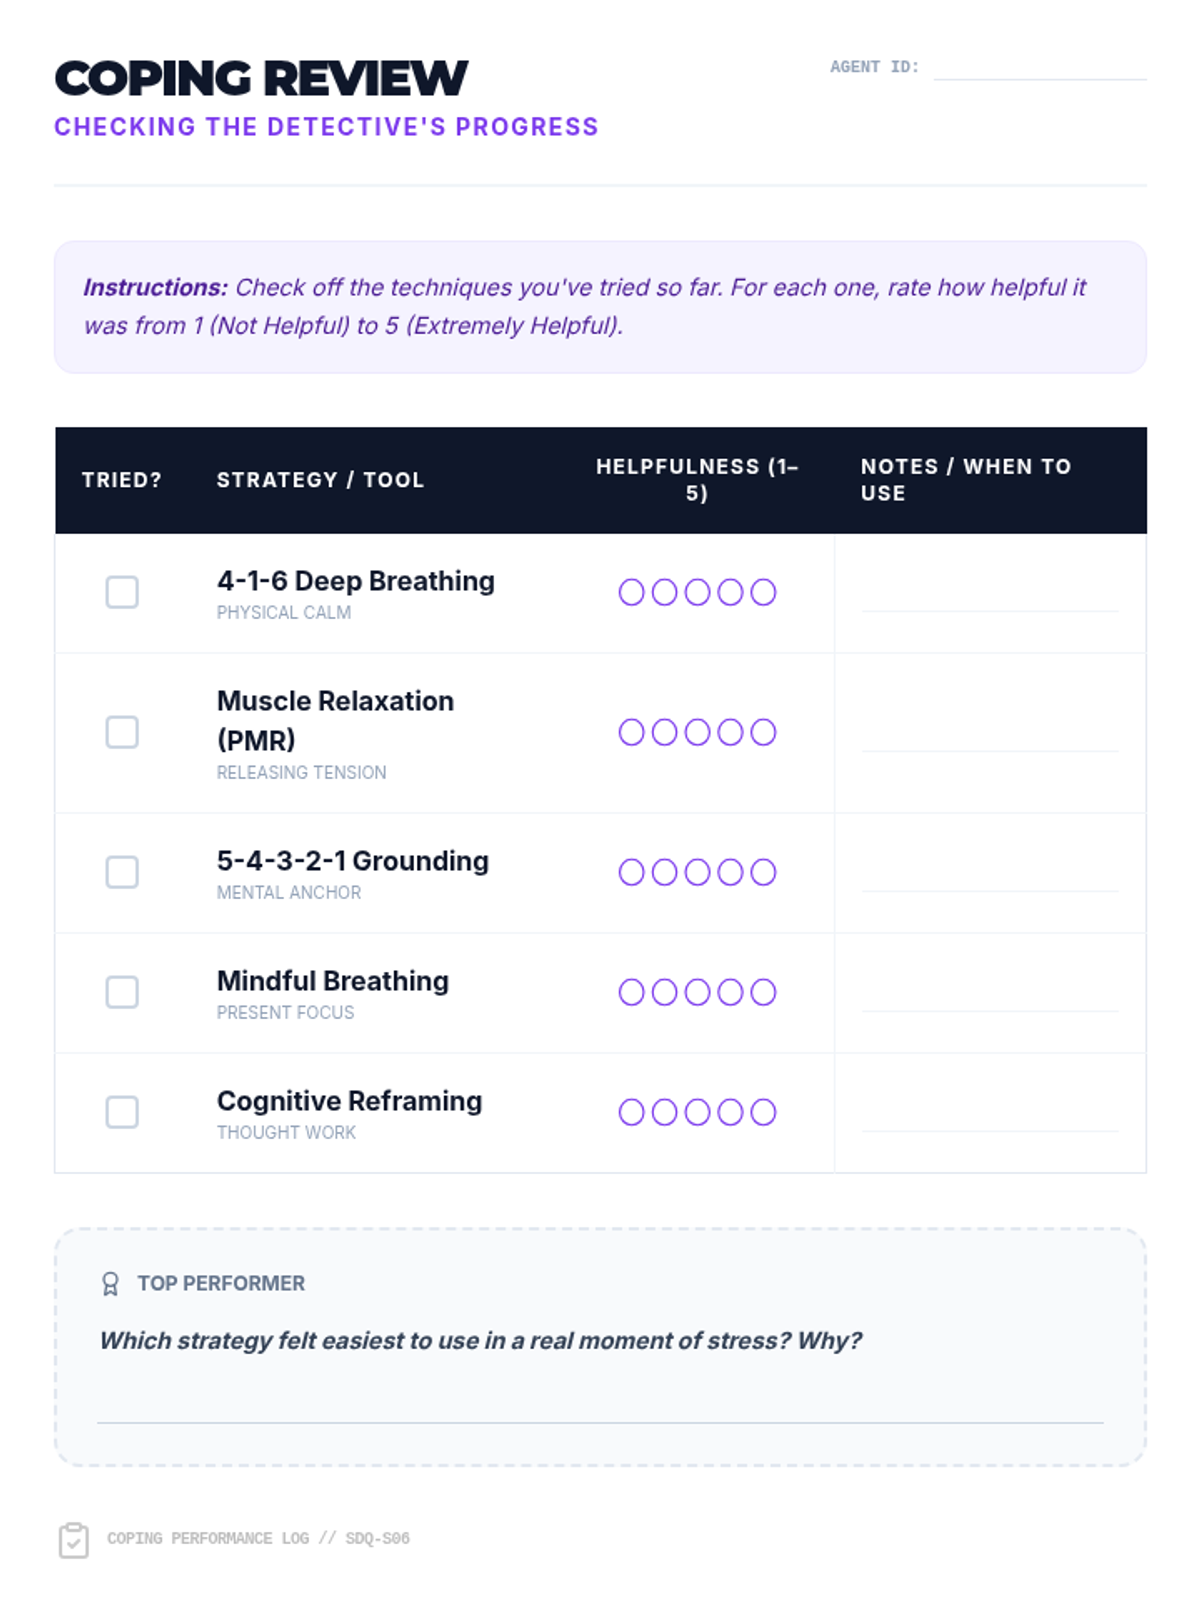Click notes field for Muscle Relaxation row
The image size is (1200, 1600).
coord(990,732)
